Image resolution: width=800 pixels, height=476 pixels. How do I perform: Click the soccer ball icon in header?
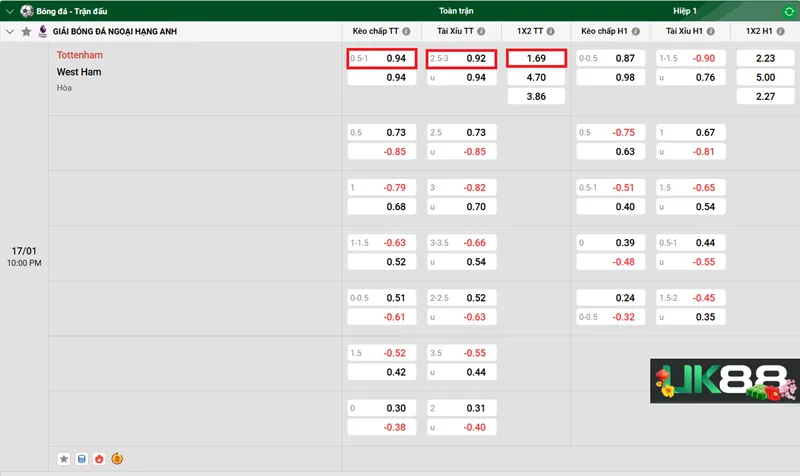(x=26, y=11)
